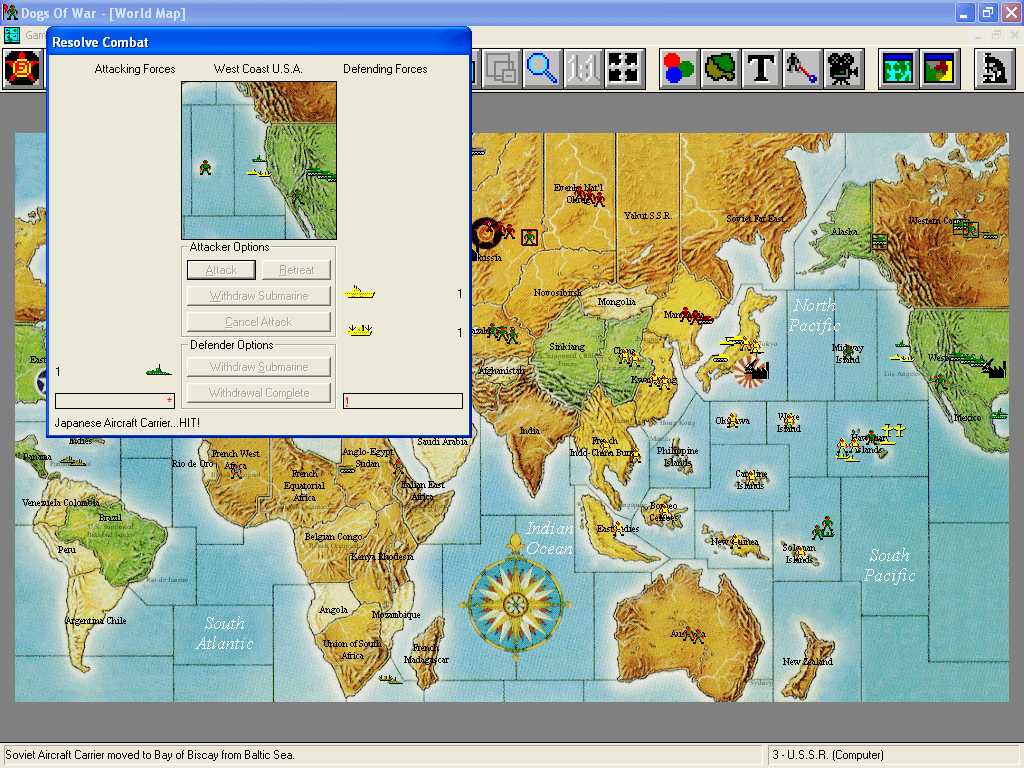The width and height of the screenshot is (1024, 768).
Task: Click attacker's Withdraw Submarine button
Action: (259, 296)
